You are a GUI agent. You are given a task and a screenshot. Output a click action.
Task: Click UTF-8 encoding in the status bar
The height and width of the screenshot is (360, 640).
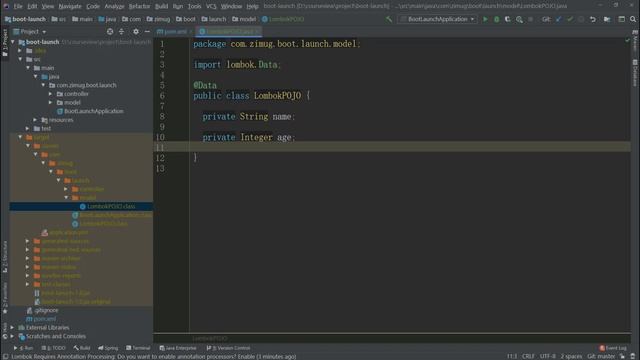pyautogui.click(x=547, y=356)
